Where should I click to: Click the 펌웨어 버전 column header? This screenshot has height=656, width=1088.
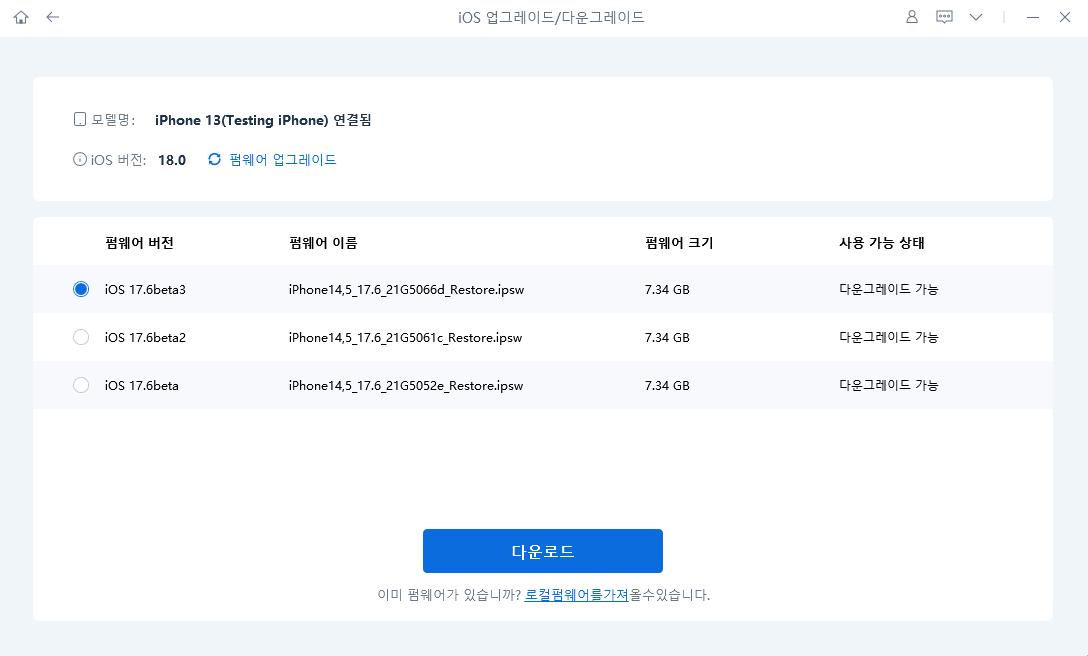(x=139, y=242)
